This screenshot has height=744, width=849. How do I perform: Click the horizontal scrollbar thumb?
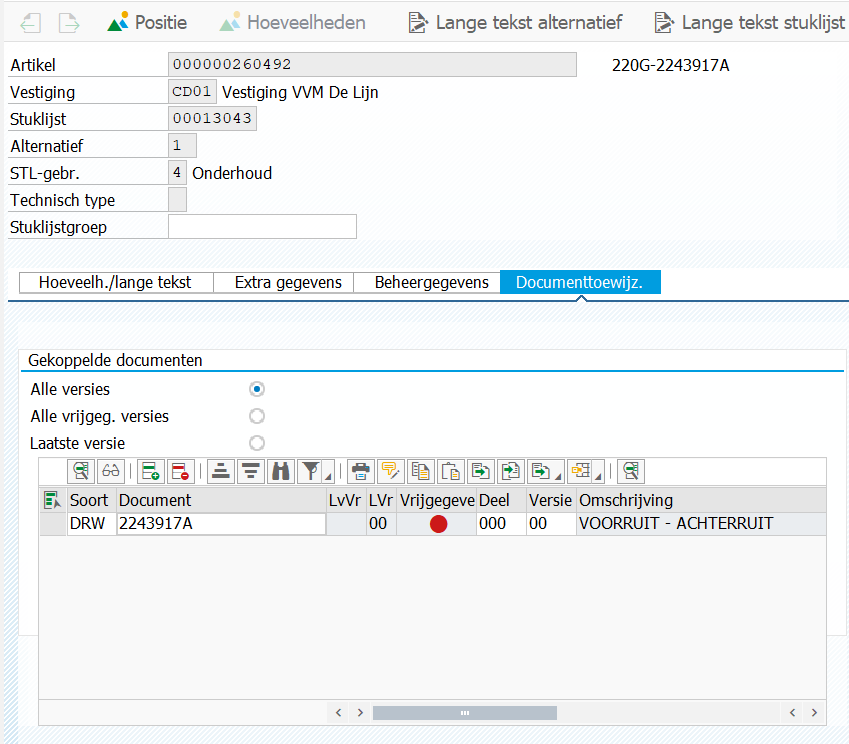coord(465,713)
